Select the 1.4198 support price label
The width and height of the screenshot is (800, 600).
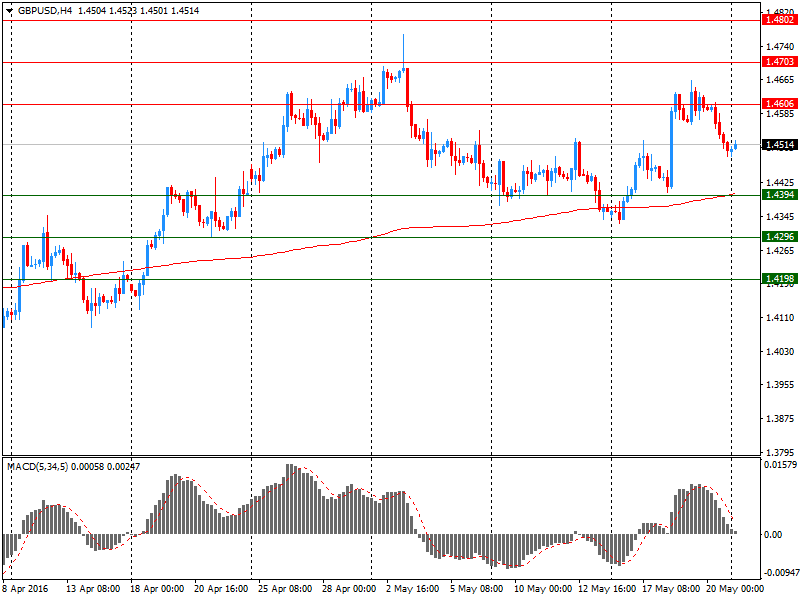coord(780,279)
